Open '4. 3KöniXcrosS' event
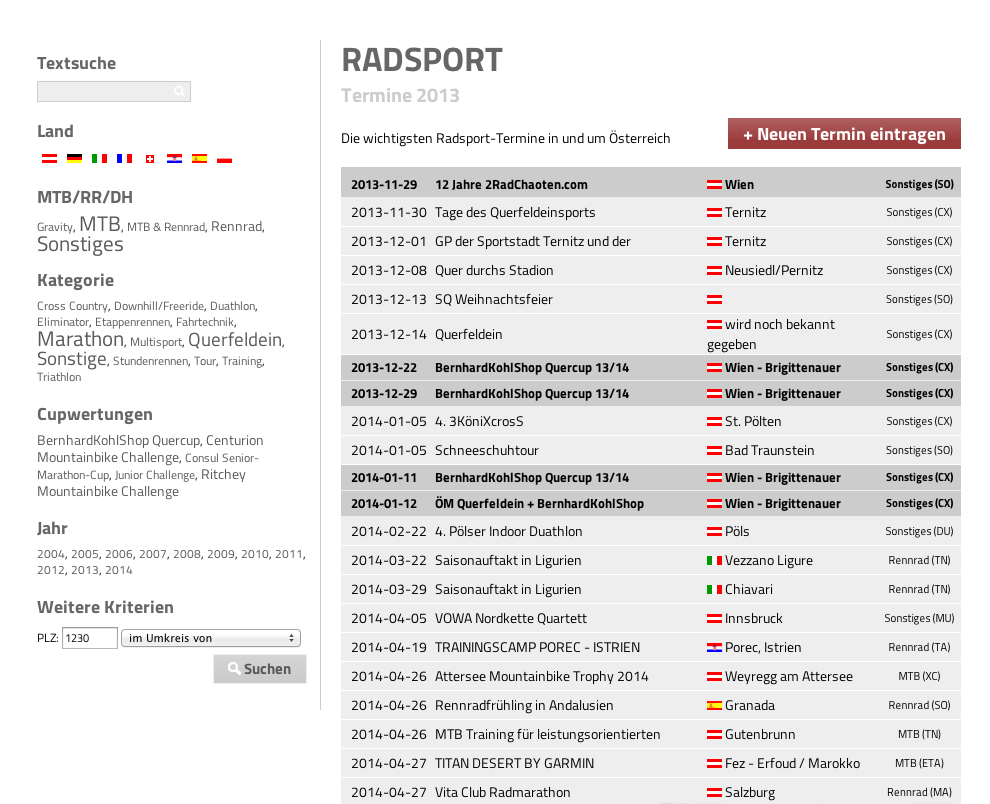 [x=479, y=421]
